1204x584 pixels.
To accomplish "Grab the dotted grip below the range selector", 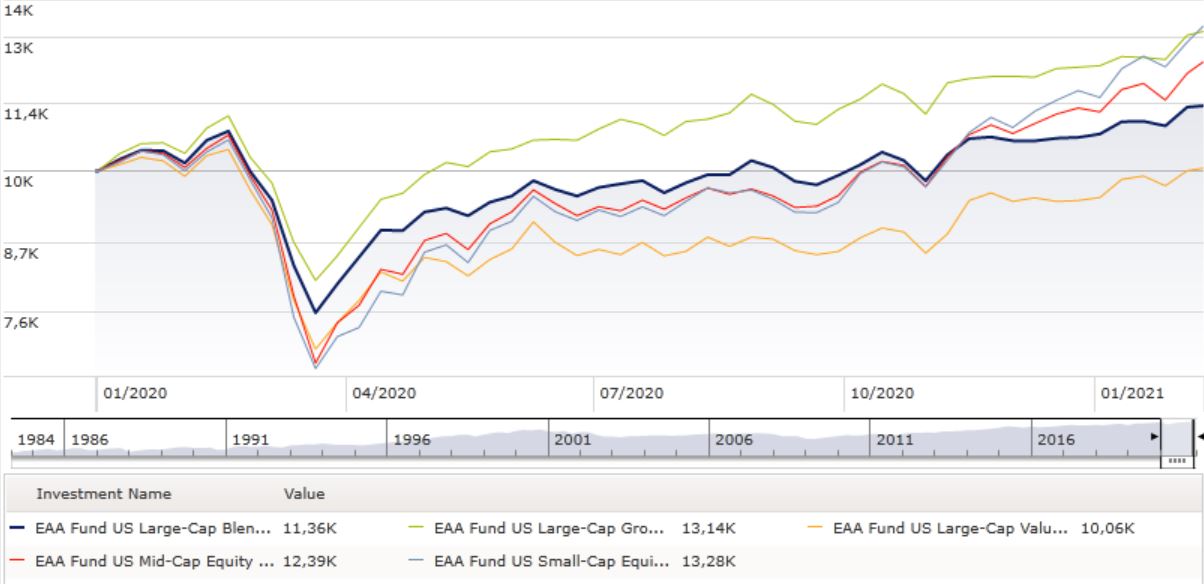I will [1176, 461].
